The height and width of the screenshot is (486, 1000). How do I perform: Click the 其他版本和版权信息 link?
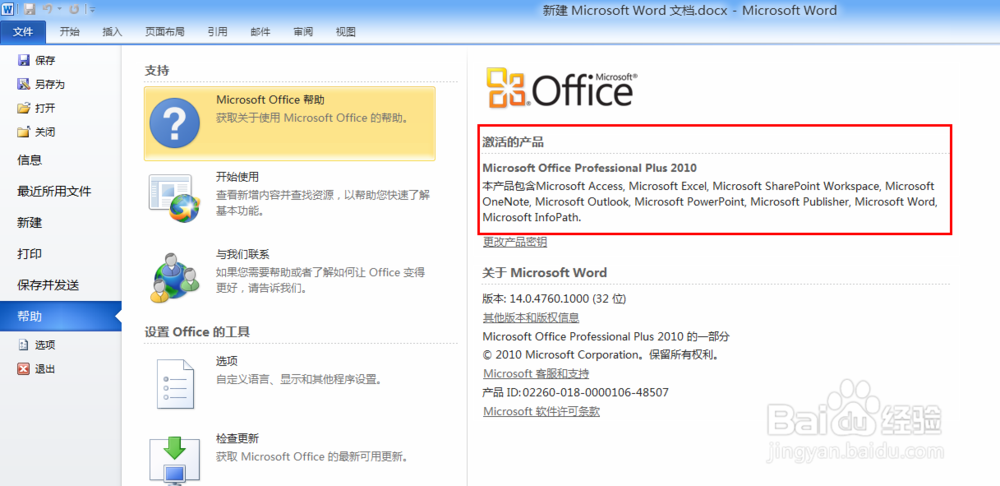[531, 318]
